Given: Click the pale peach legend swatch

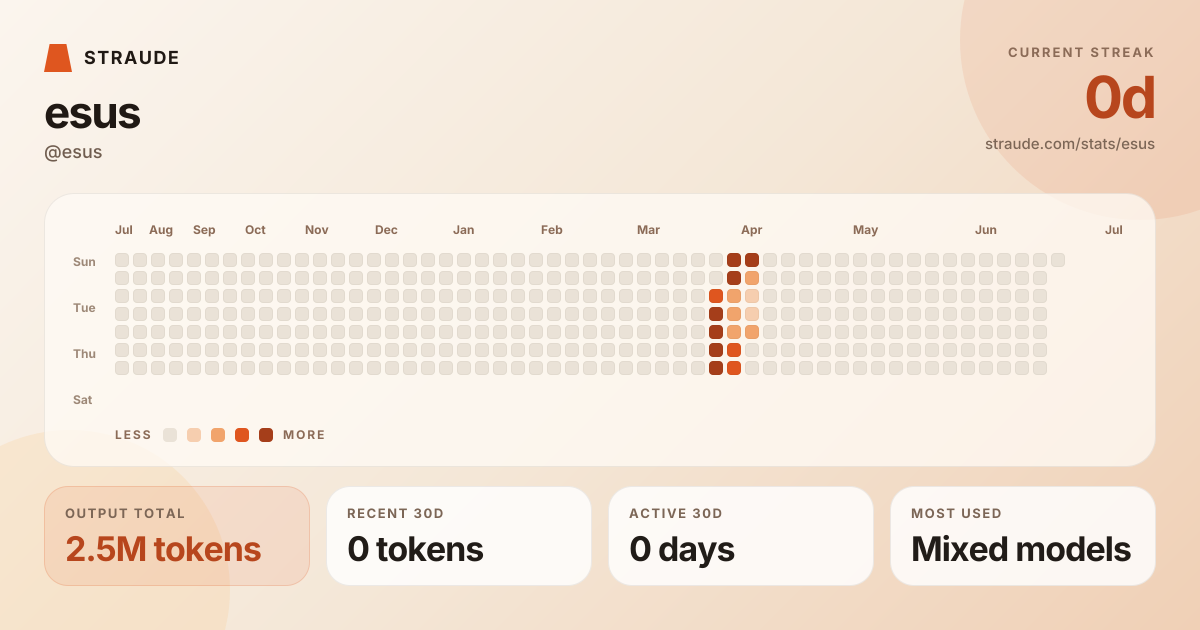Looking at the screenshot, I should pyautogui.click(x=194, y=435).
